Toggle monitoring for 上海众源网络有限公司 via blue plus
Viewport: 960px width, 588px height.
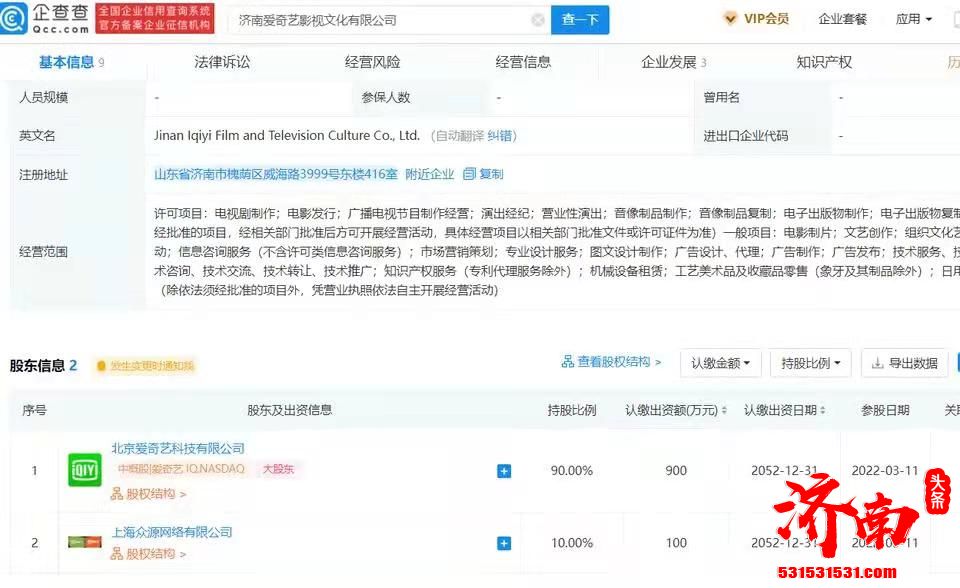coord(504,543)
